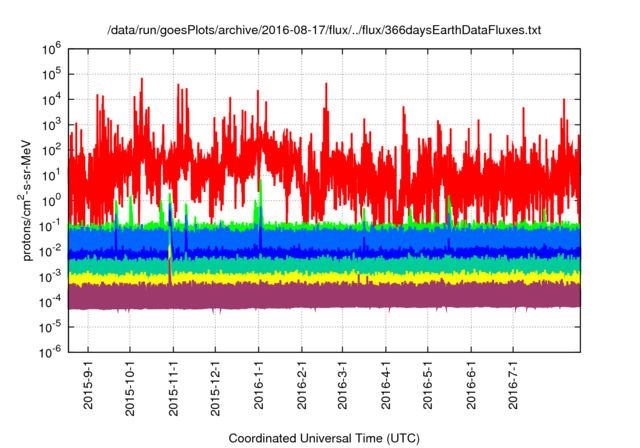This screenshot has height=448, width=640.
Task: Click the y-axis label protons/cm²-s-sr-MeV
Action: coord(26,200)
